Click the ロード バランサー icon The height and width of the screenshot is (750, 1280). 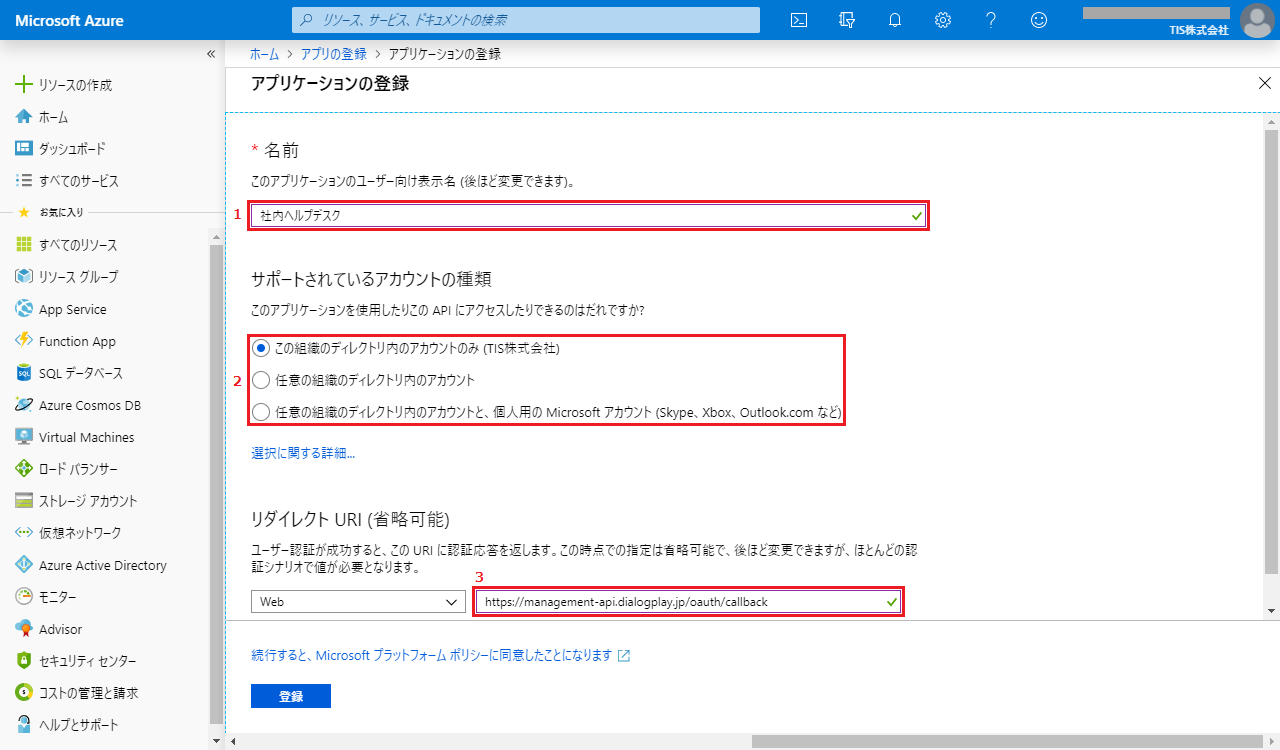coord(24,469)
